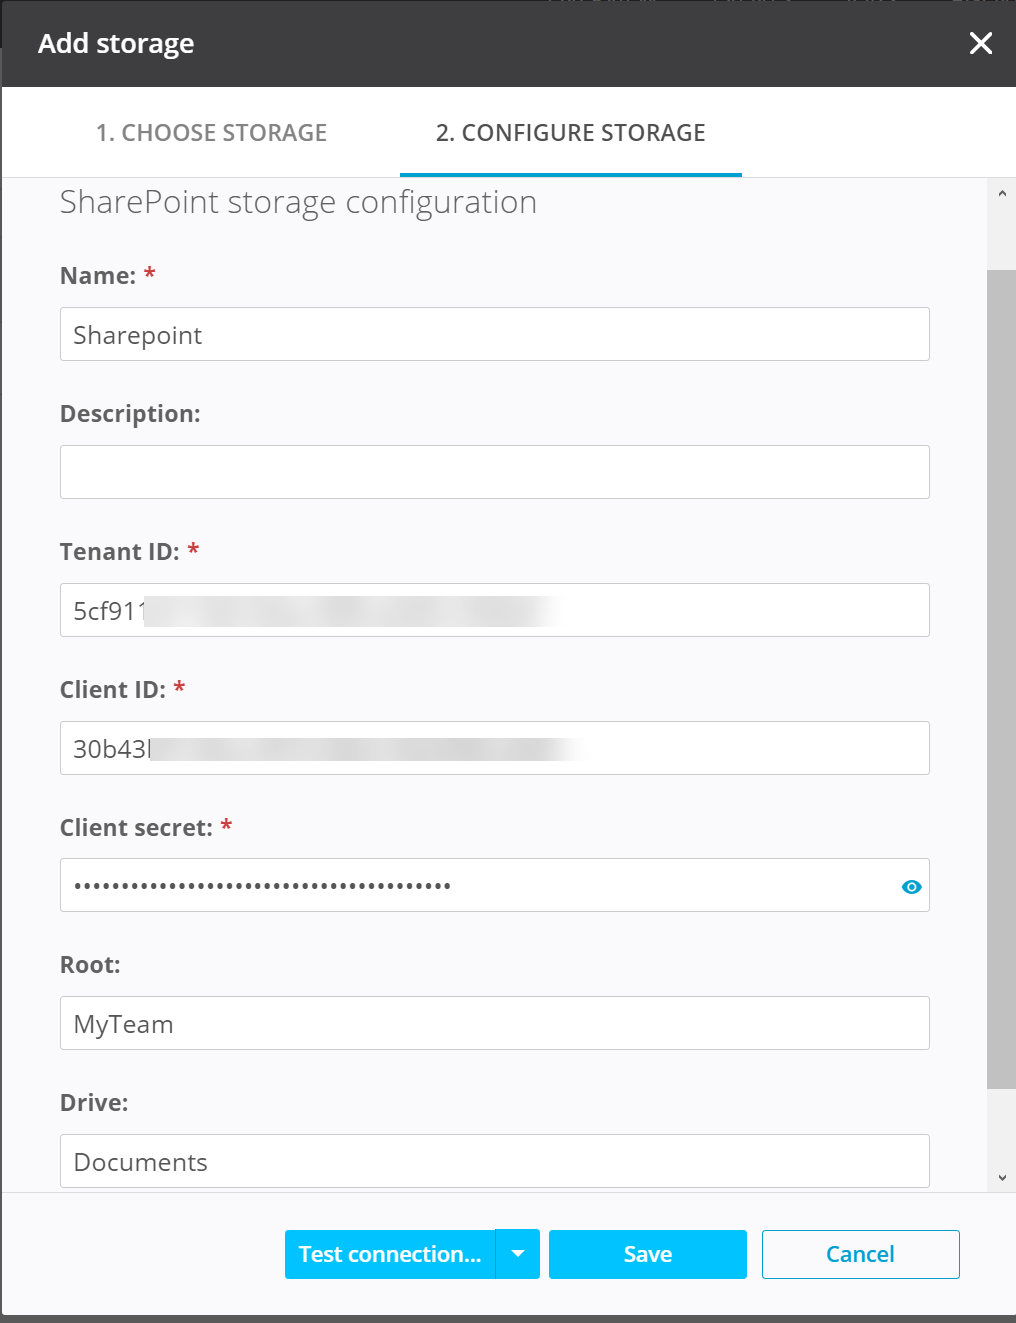The height and width of the screenshot is (1323, 1016).
Task: Close the Add storage dialog
Action: pyautogui.click(x=980, y=43)
